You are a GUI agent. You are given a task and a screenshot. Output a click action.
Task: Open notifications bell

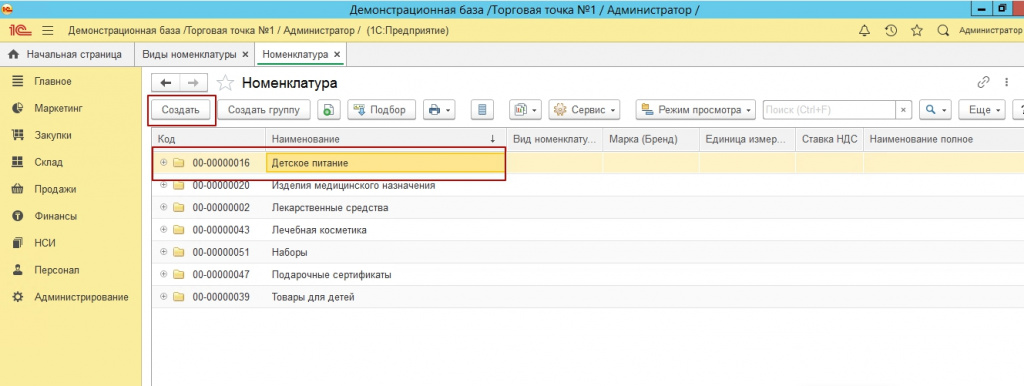coord(865,31)
